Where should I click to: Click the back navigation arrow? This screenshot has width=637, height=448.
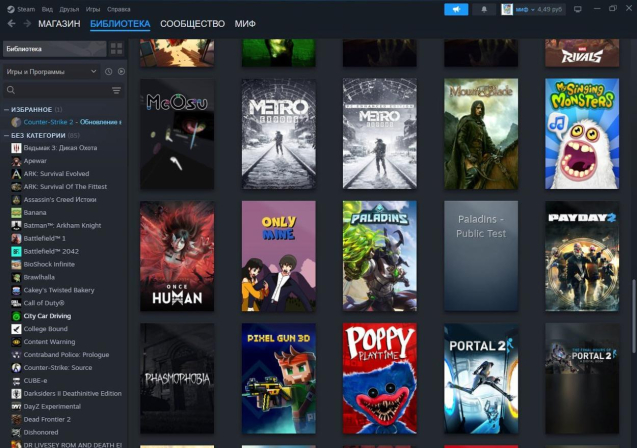tap(11, 23)
